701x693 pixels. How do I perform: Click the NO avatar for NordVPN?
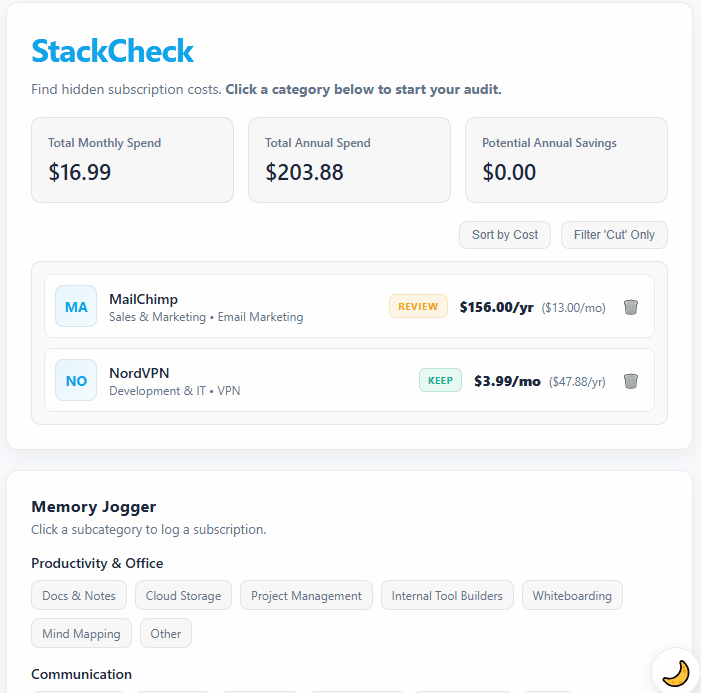tap(76, 380)
